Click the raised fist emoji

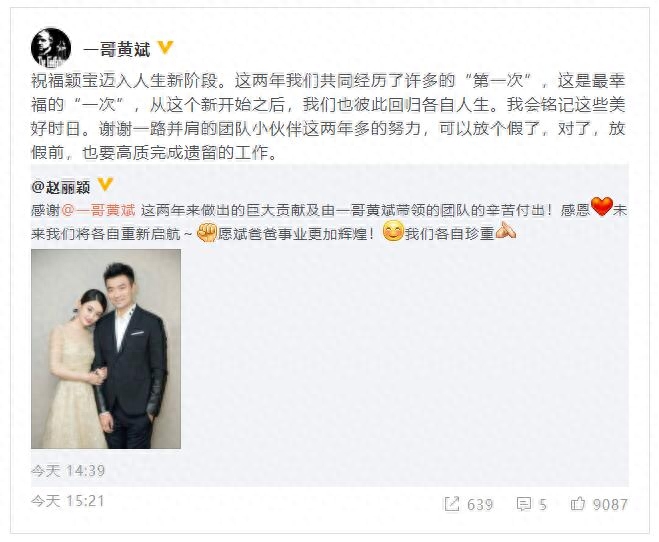[207, 232]
